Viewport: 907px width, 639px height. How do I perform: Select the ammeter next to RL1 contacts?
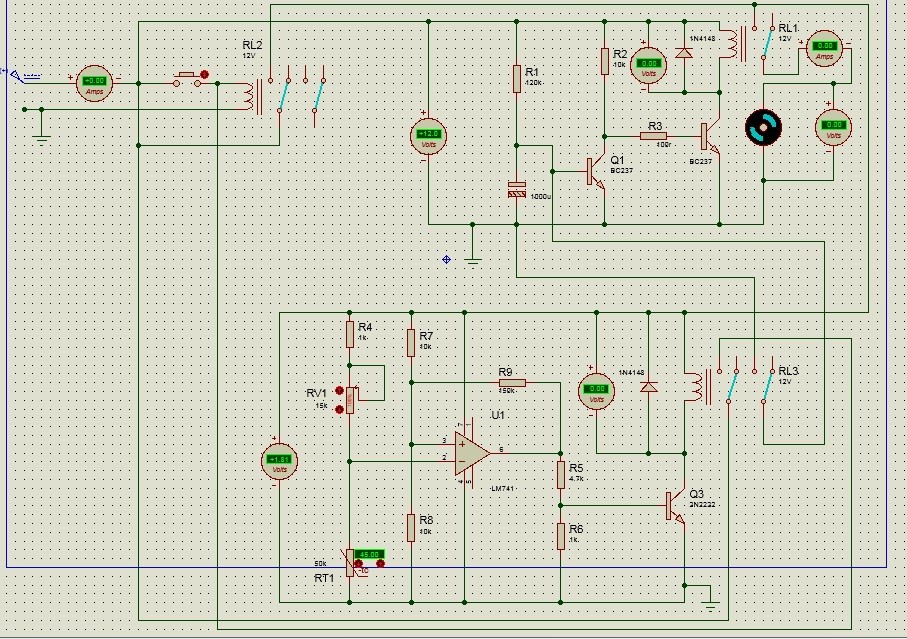[824, 49]
